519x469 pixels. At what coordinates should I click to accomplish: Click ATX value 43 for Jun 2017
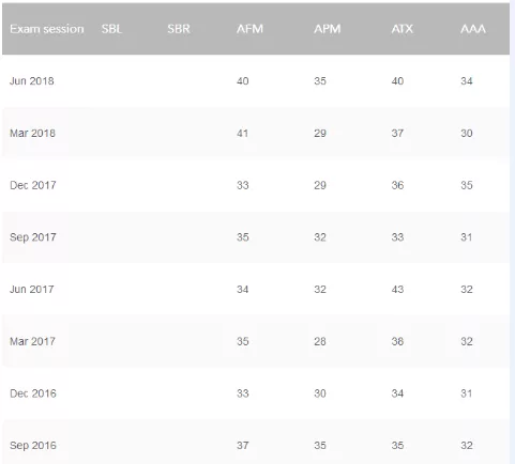(x=397, y=289)
